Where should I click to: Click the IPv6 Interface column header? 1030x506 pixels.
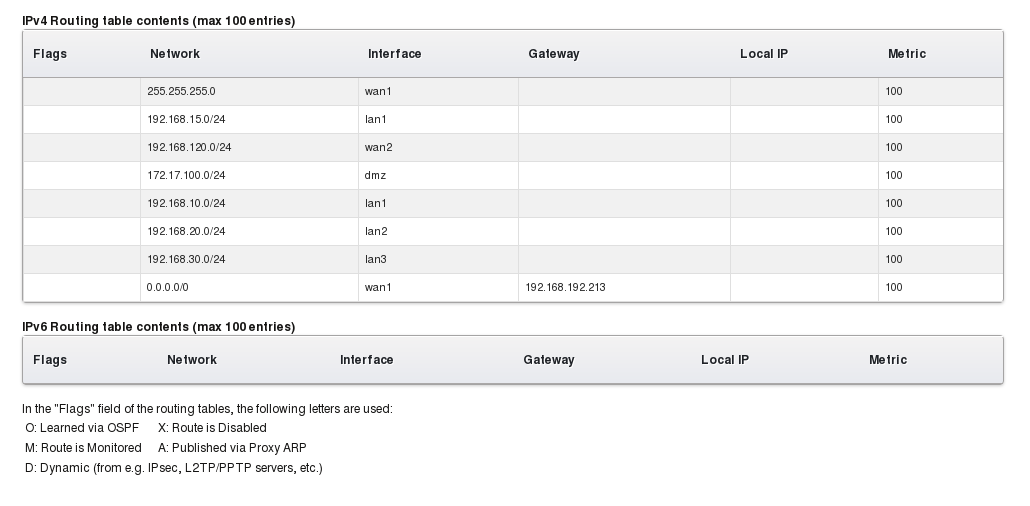366,360
